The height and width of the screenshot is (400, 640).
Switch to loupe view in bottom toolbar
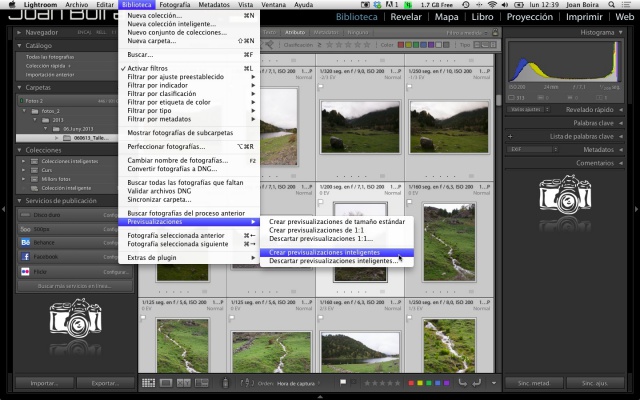166,383
